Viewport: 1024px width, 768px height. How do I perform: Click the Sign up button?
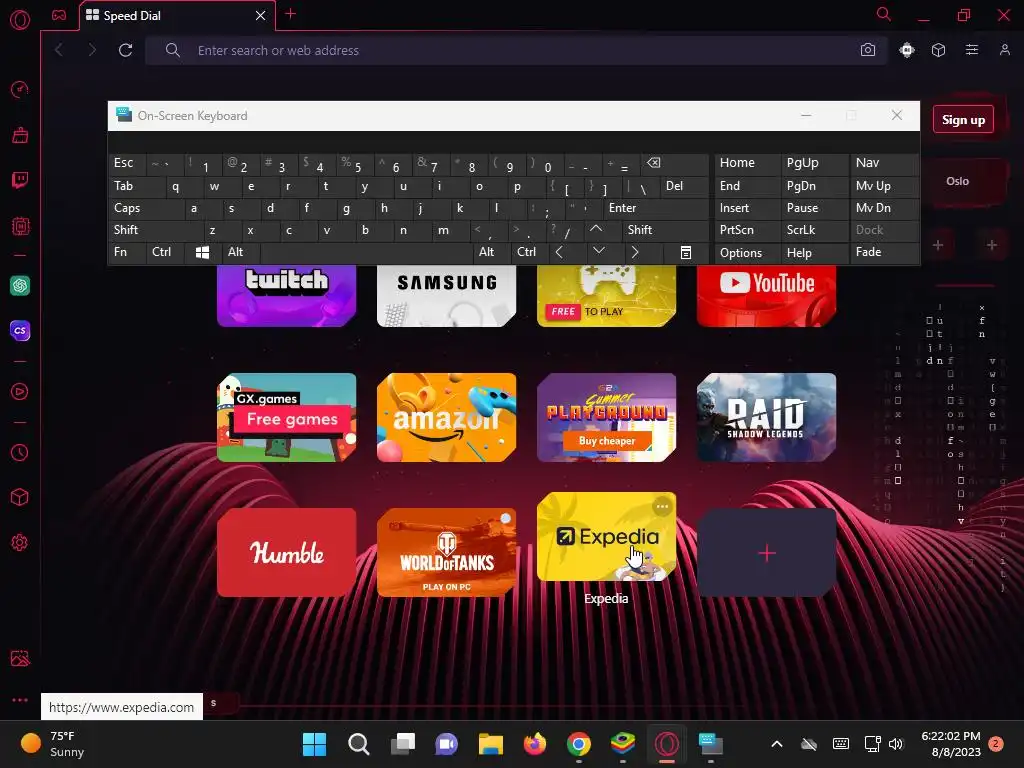pos(963,120)
